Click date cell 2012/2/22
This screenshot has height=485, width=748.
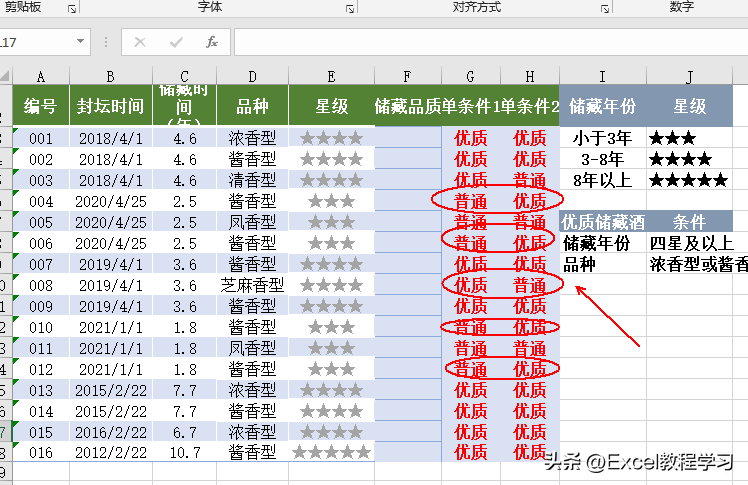[111, 452]
